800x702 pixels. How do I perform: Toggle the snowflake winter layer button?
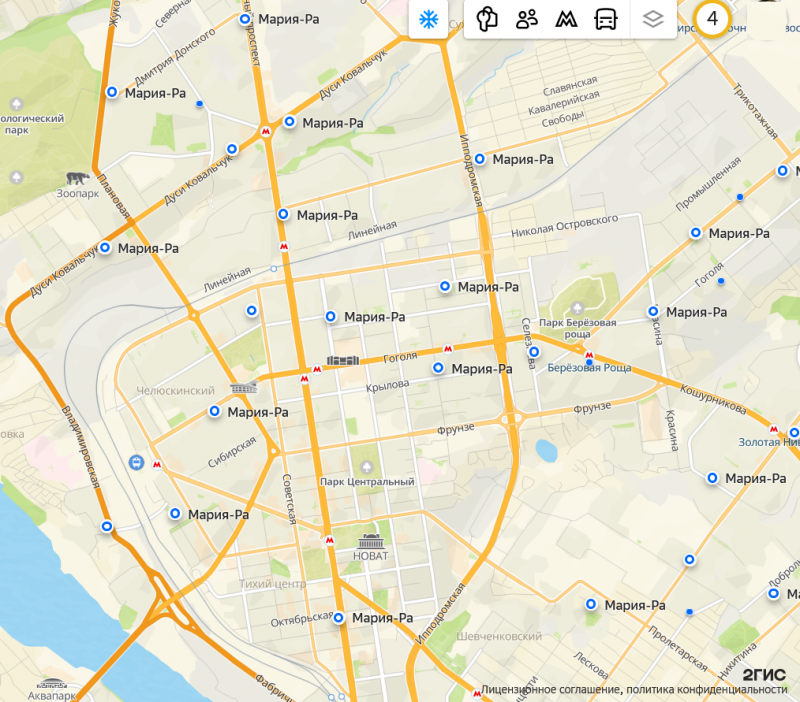click(428, 20)
